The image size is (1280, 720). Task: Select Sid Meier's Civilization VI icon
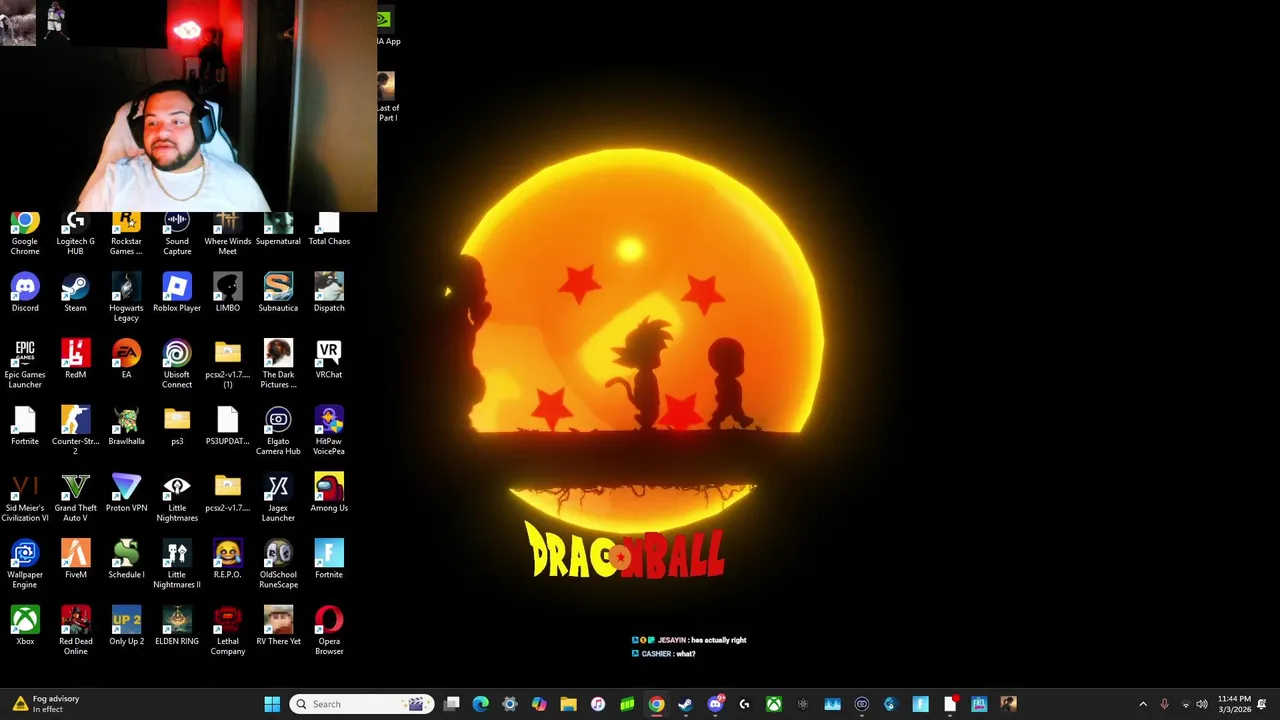[x=25, y=498]
